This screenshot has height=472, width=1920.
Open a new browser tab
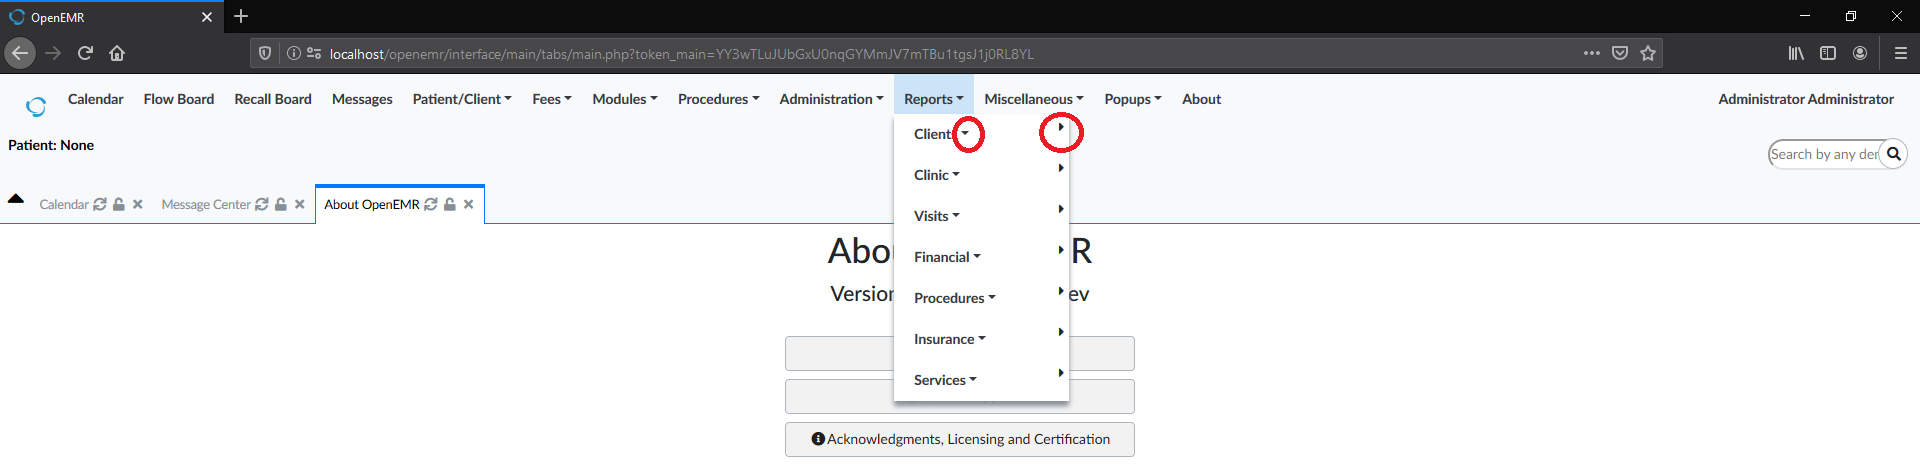click(241, 16)
